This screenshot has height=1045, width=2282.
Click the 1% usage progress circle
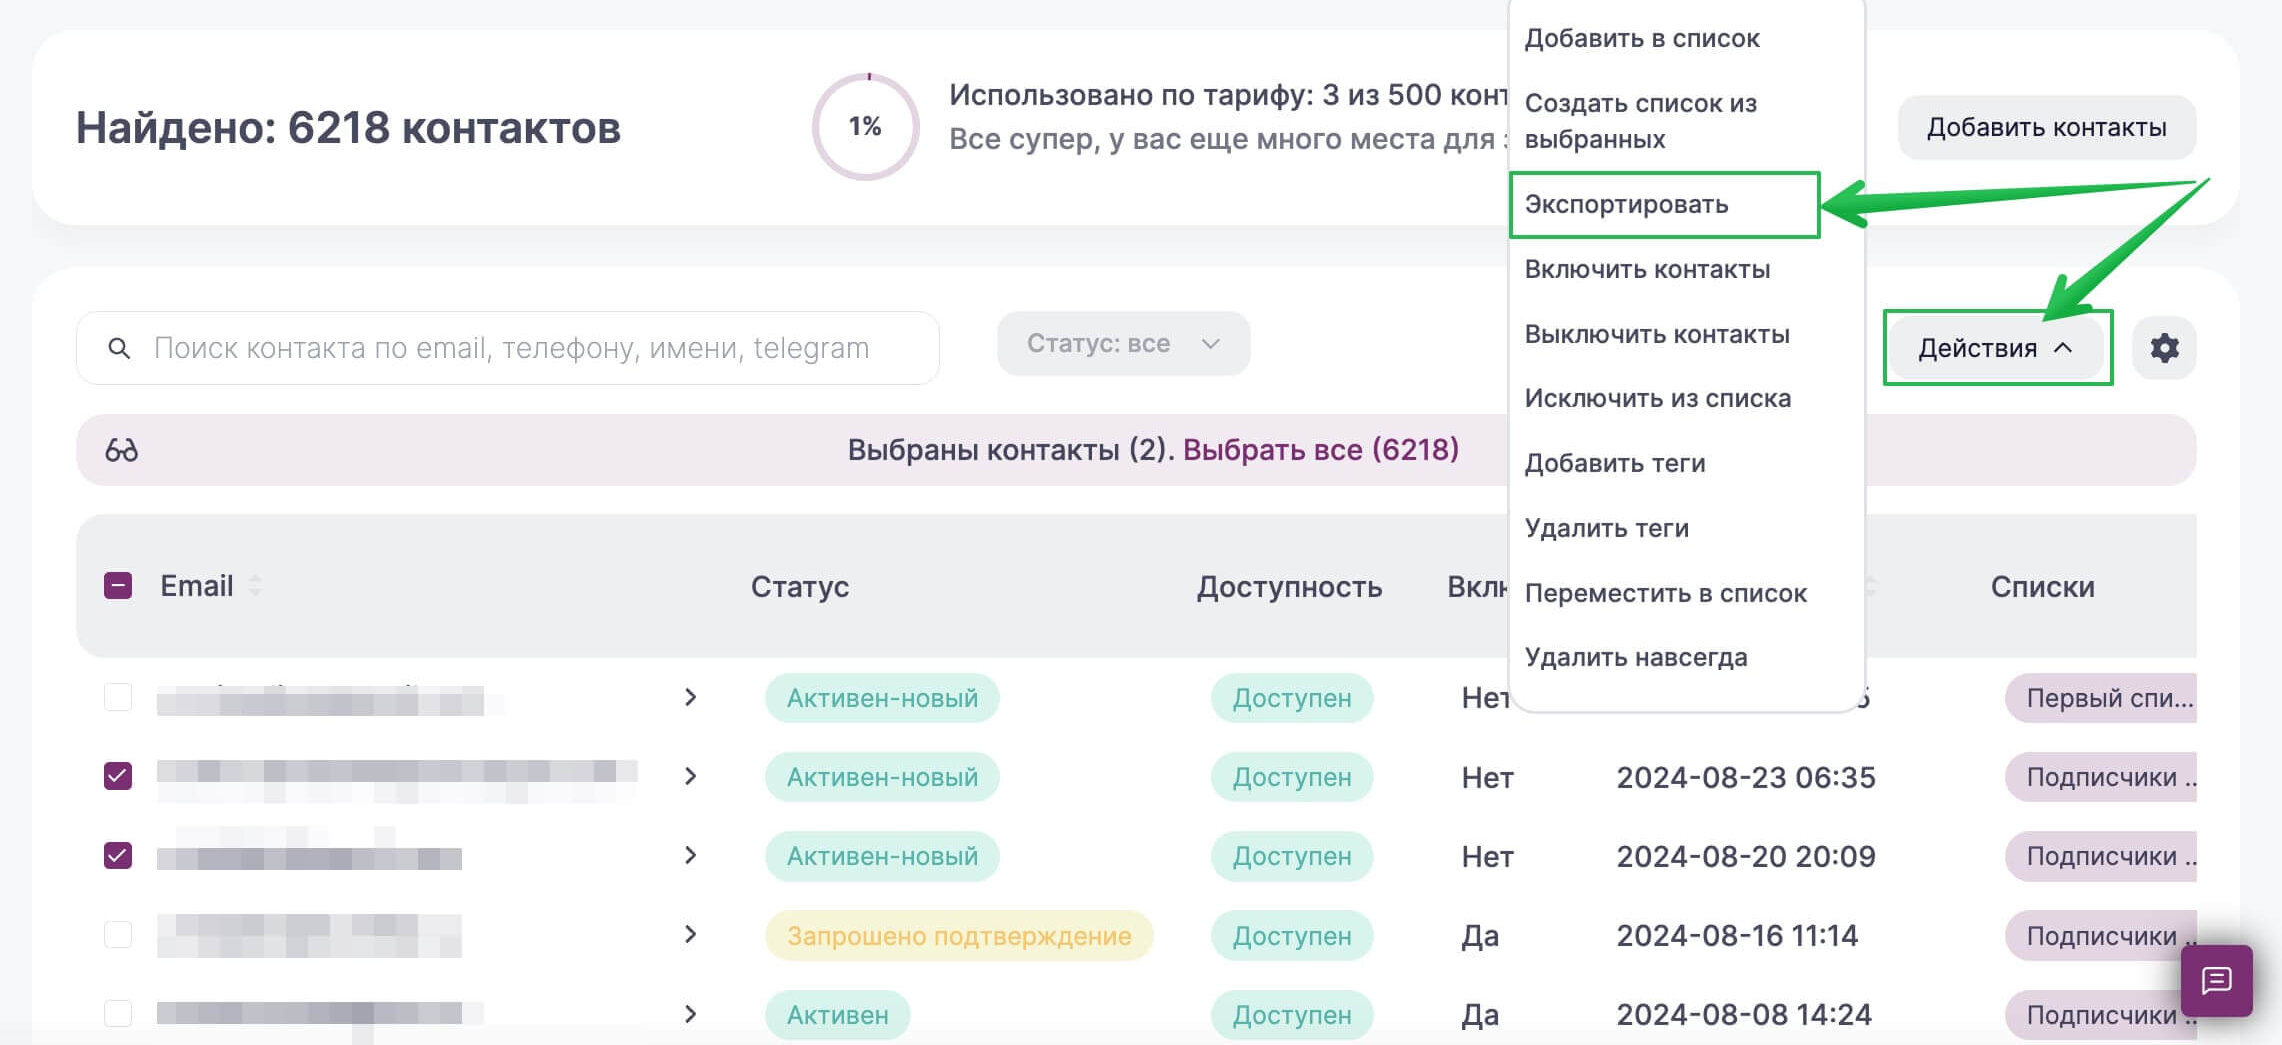865,127
